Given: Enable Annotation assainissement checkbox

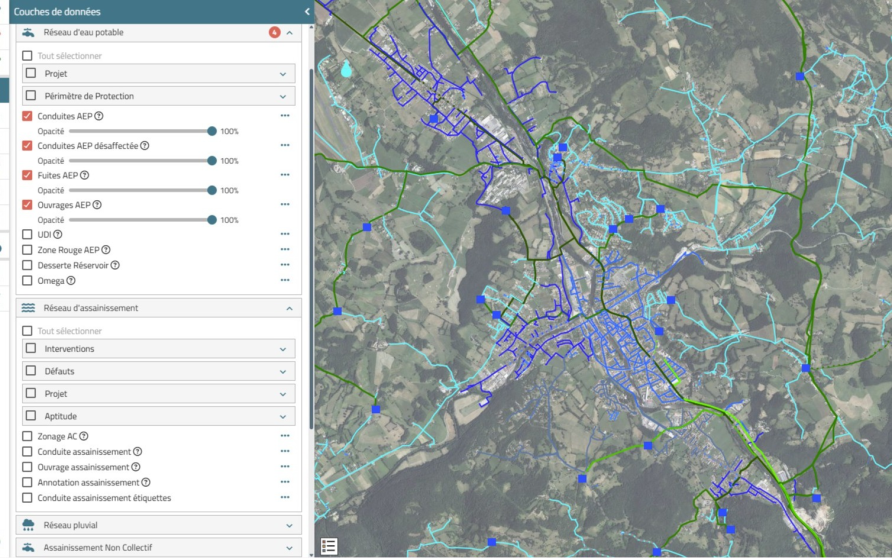Looking at the screenshot, I should click(27, 482).
